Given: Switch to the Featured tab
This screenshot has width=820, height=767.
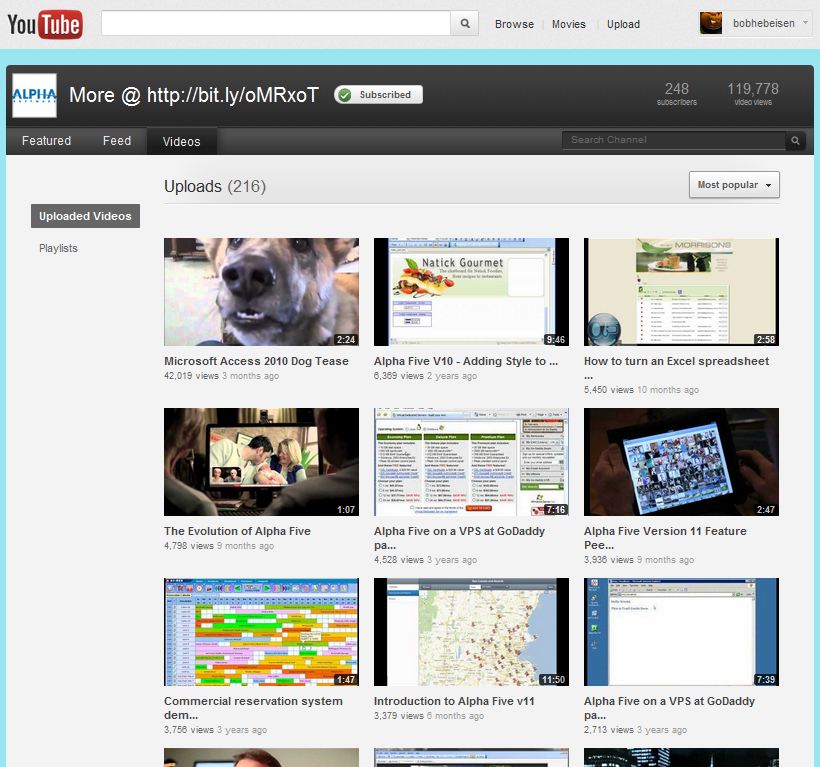Looking at the screenshot, I should click(x=47, y=141).
